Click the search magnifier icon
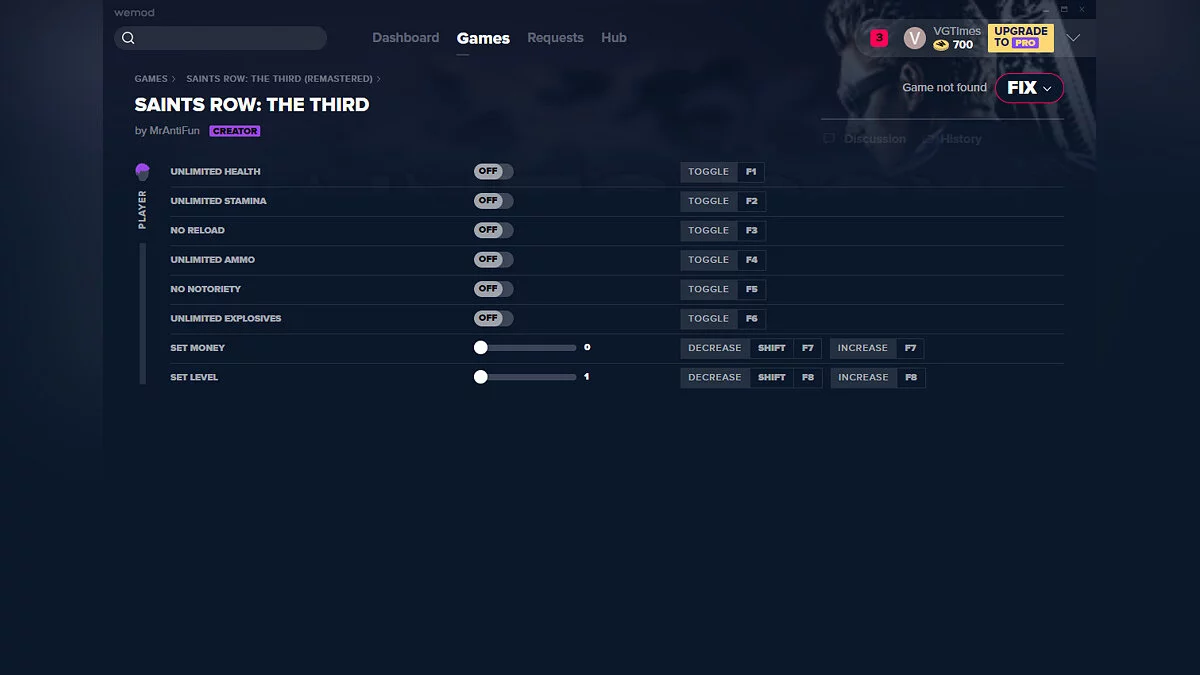The image size is (1200, 675). 128,38
